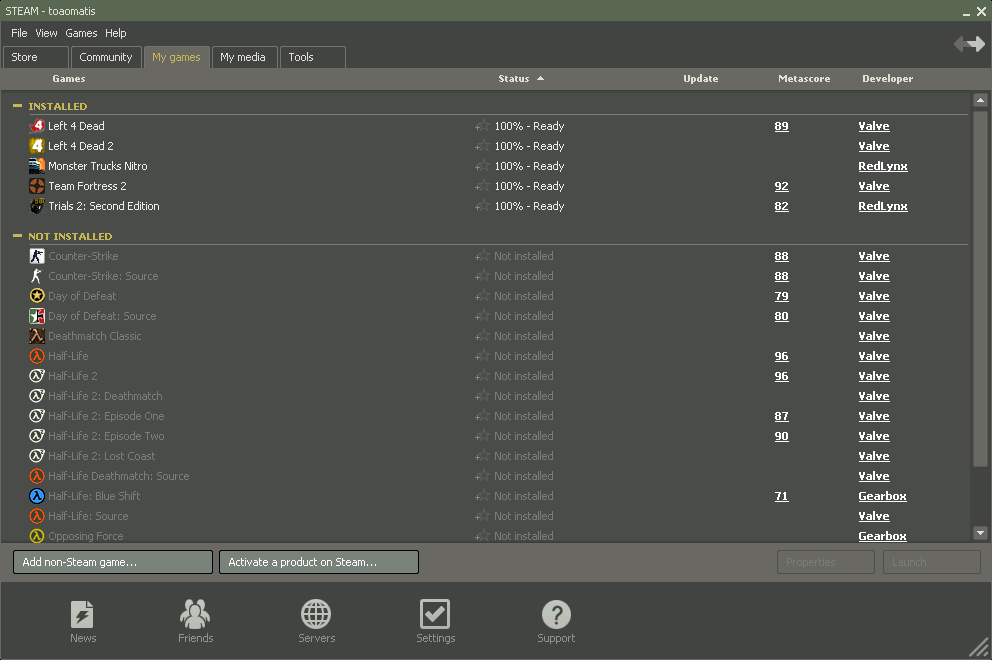Click the scroll up arrow of games list
The width and height of the screenshot is (992, 660).
980,100
